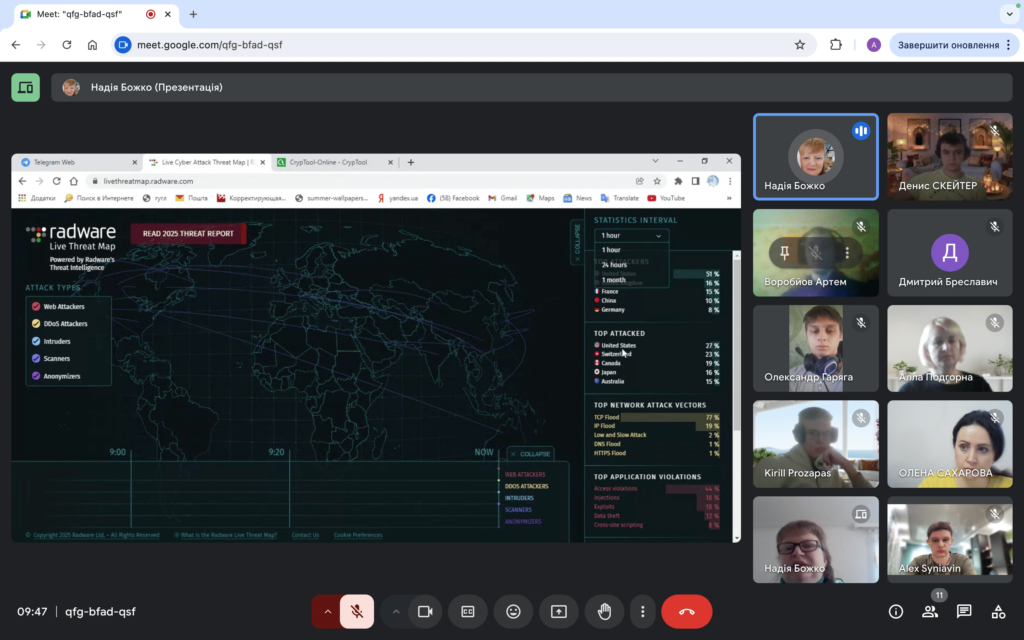The image size is (1024, 640).
Task: Follow the Contact Us footer link
Action: tap(306, 536)
